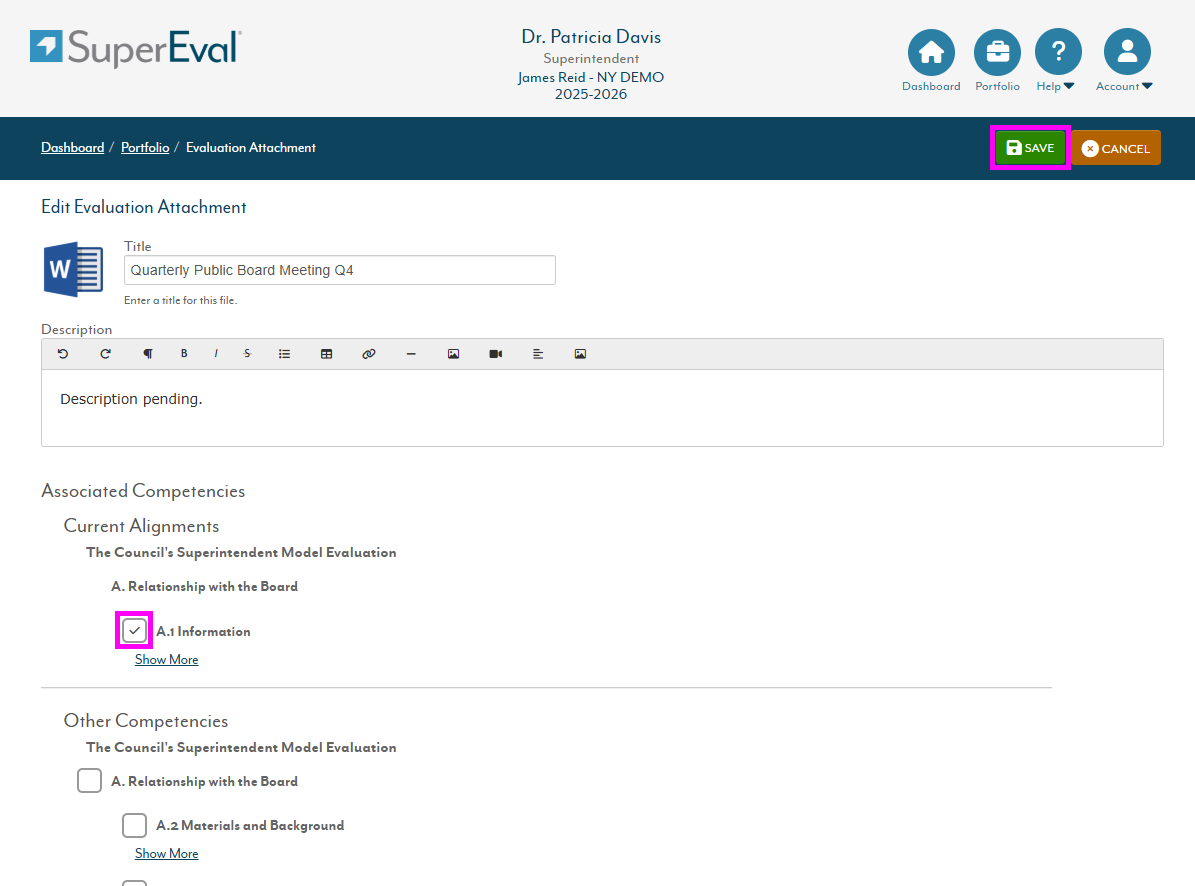1195x886 pixels.
Task: Open the Help dropdown menu
Action: [x=1057, y=59]
